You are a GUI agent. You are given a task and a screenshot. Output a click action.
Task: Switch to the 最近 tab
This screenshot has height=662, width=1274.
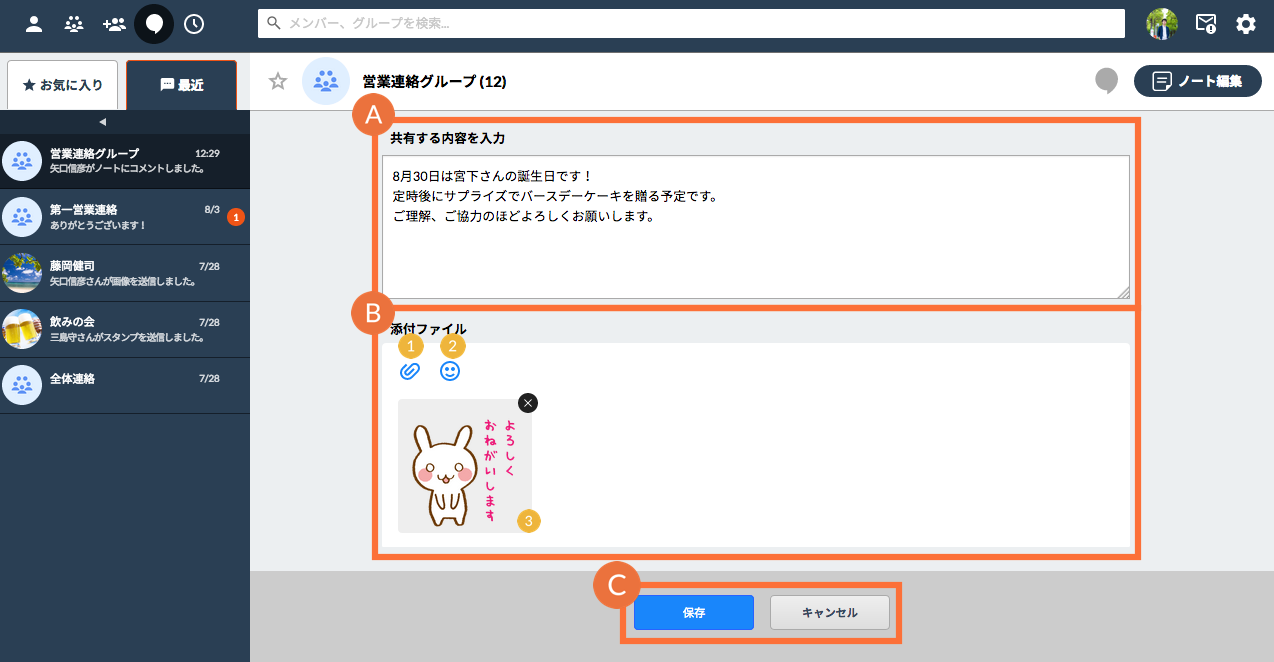click(181, 85)
